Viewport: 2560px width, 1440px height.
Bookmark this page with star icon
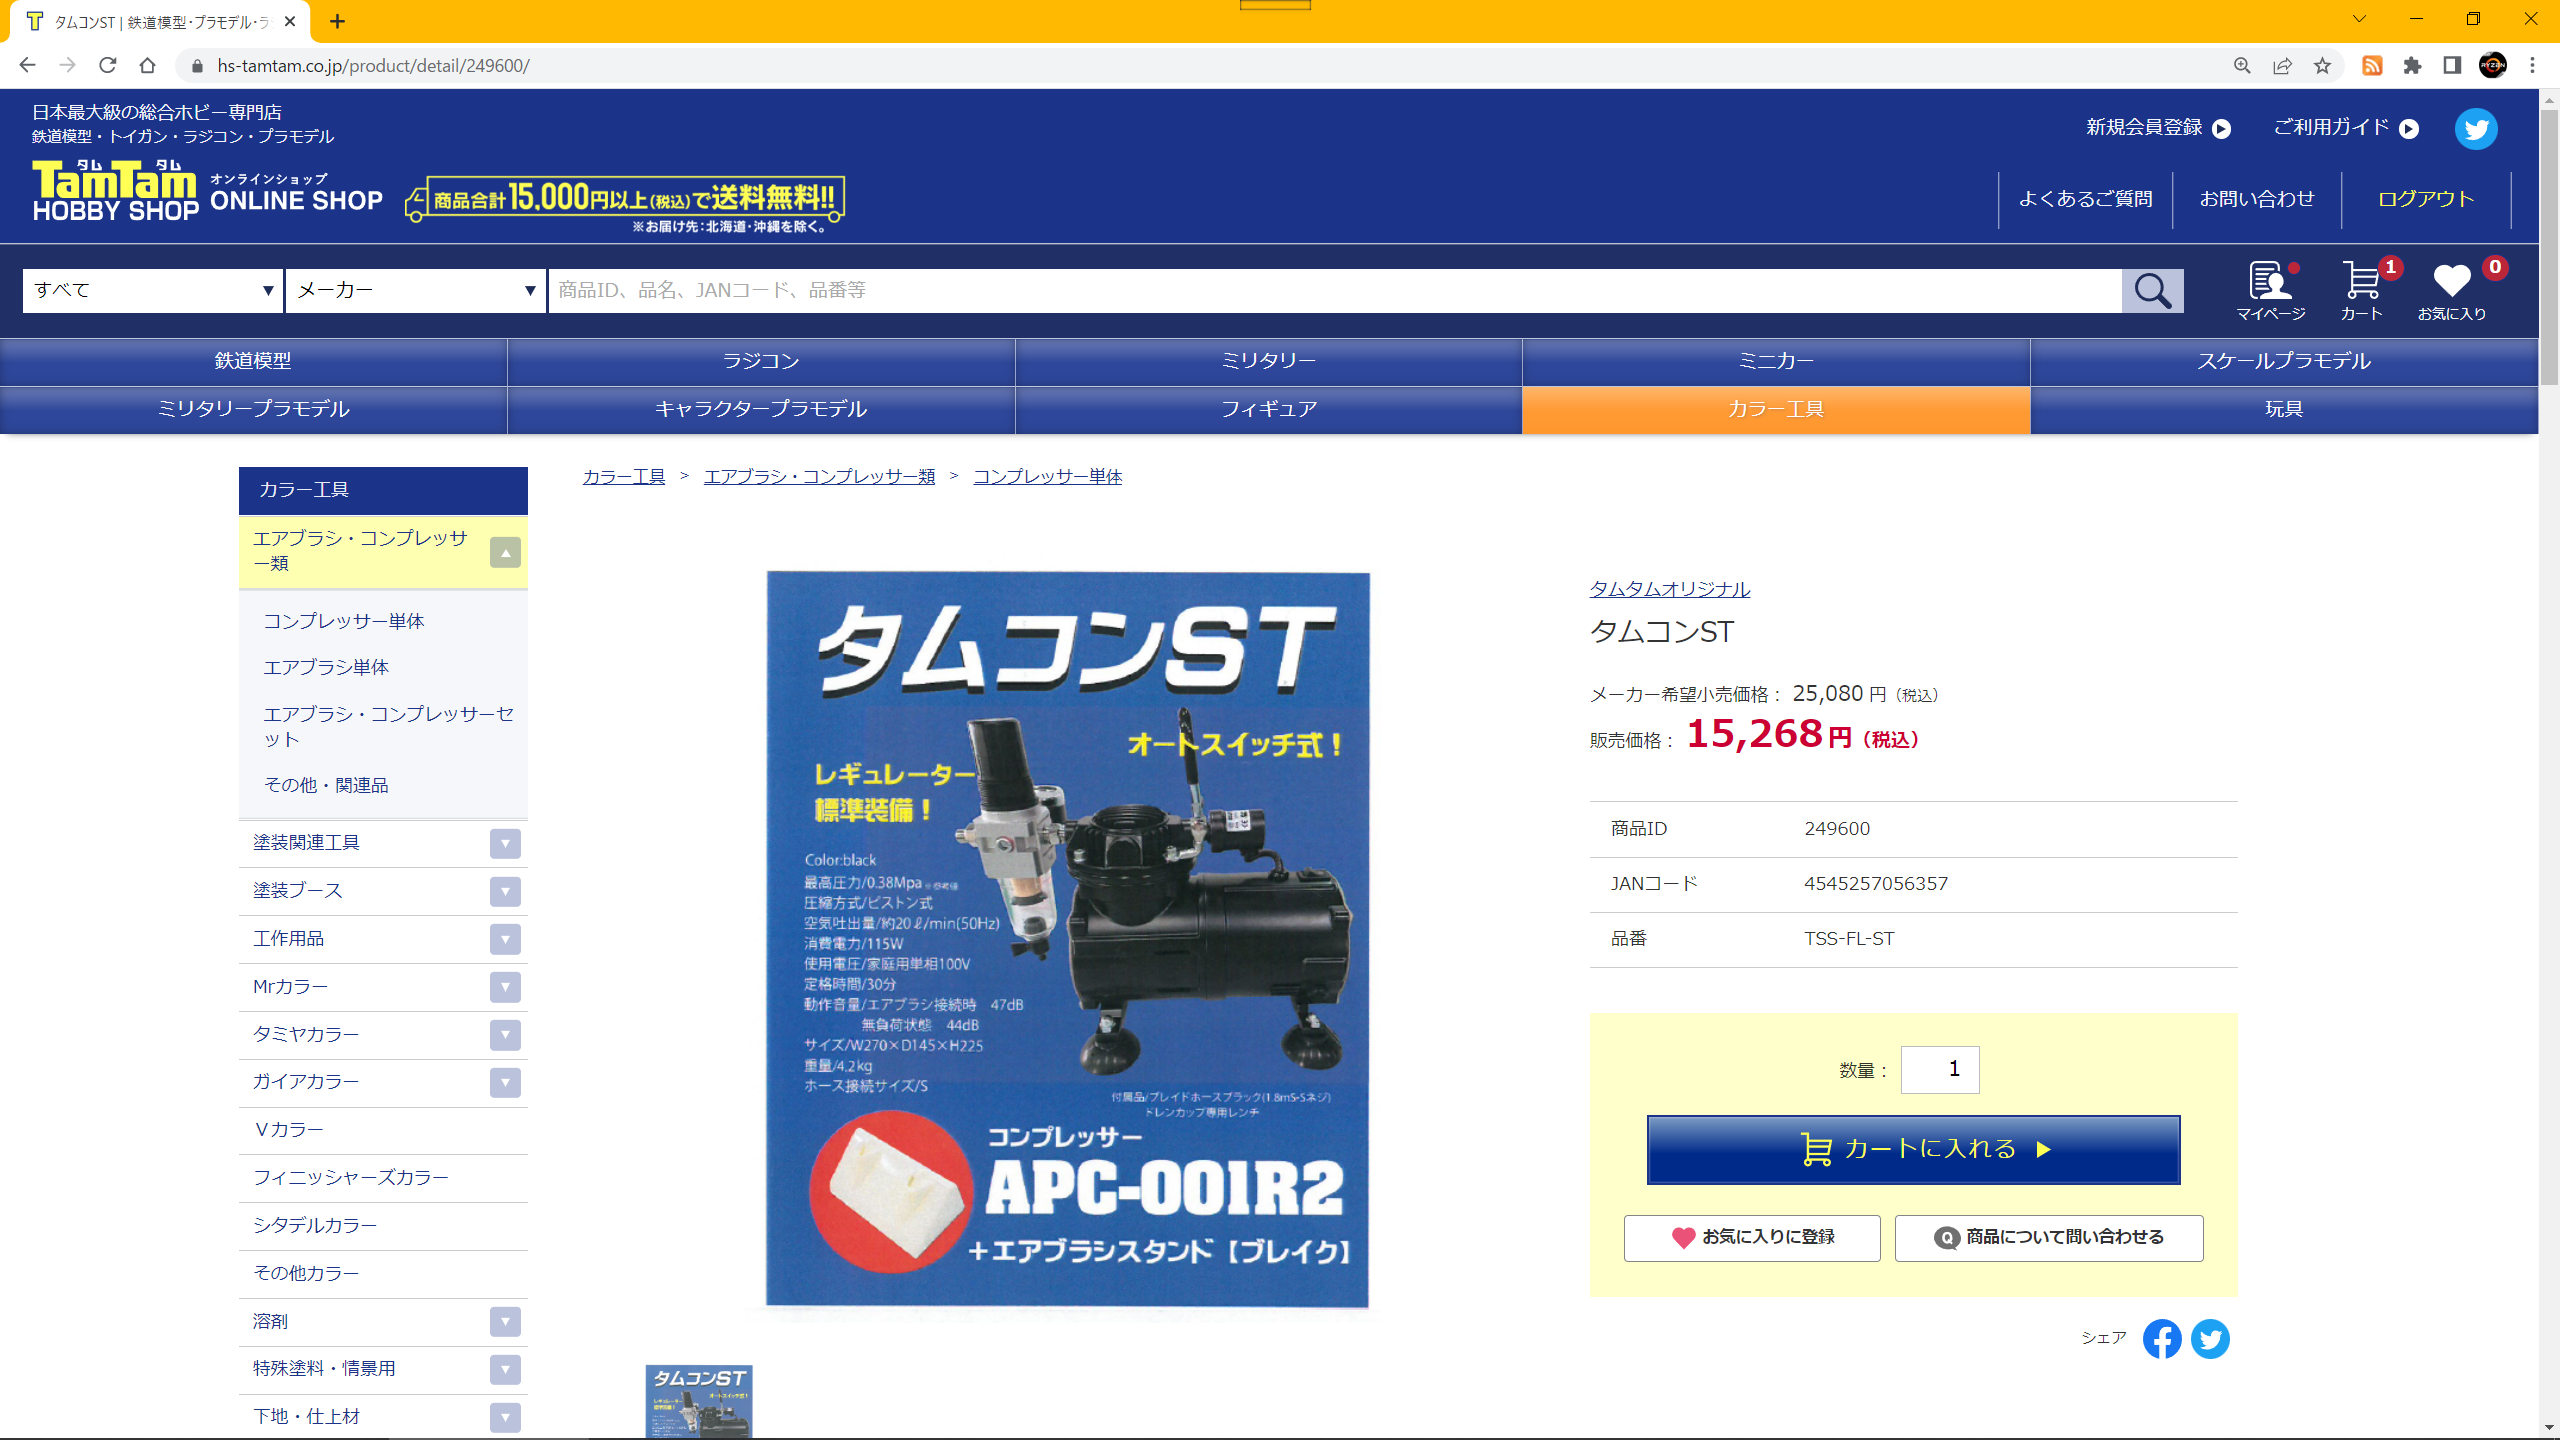pyautogui.click(x=2322, y=65)
